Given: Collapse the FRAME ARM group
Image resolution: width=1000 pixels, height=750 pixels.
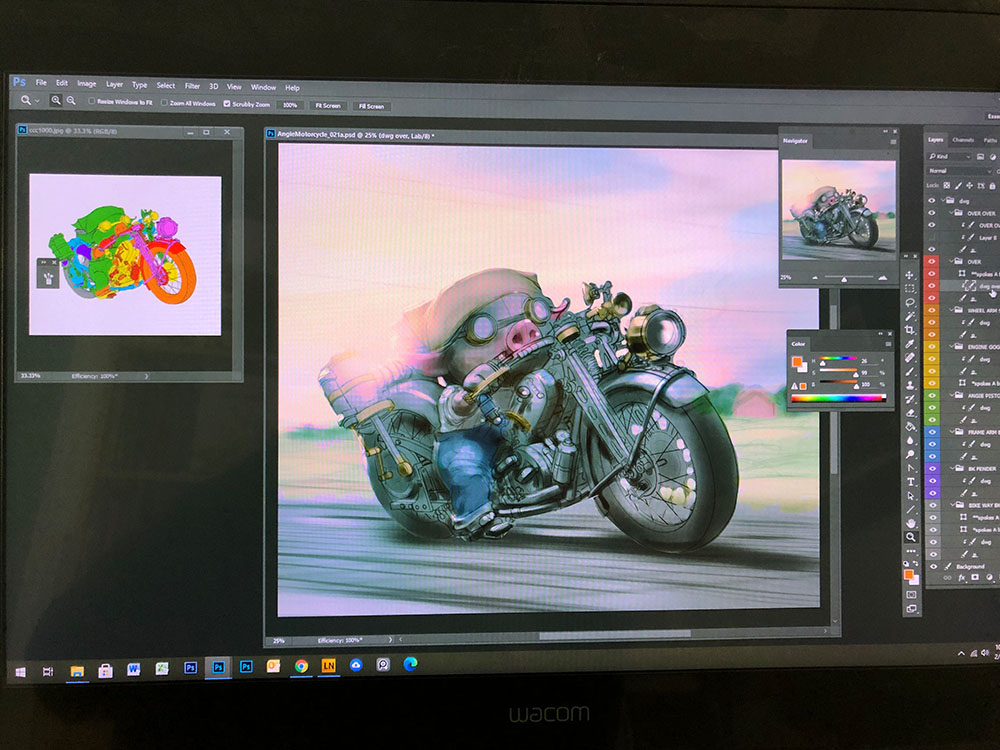Looking at the screenshot, I should click(951, 432).
